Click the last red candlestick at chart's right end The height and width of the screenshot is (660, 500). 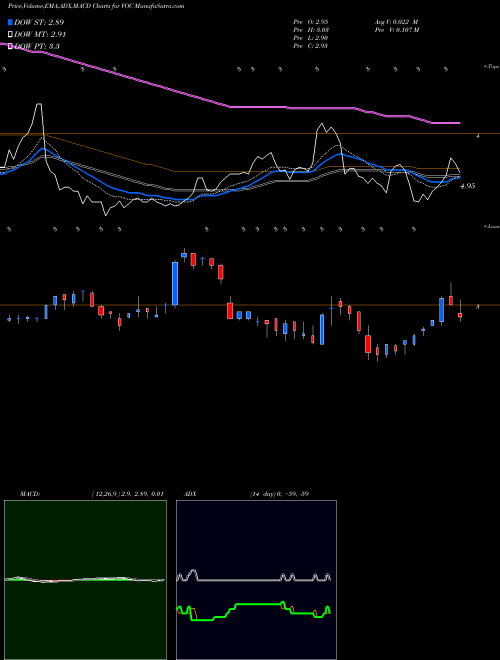(x=460, y=315)
